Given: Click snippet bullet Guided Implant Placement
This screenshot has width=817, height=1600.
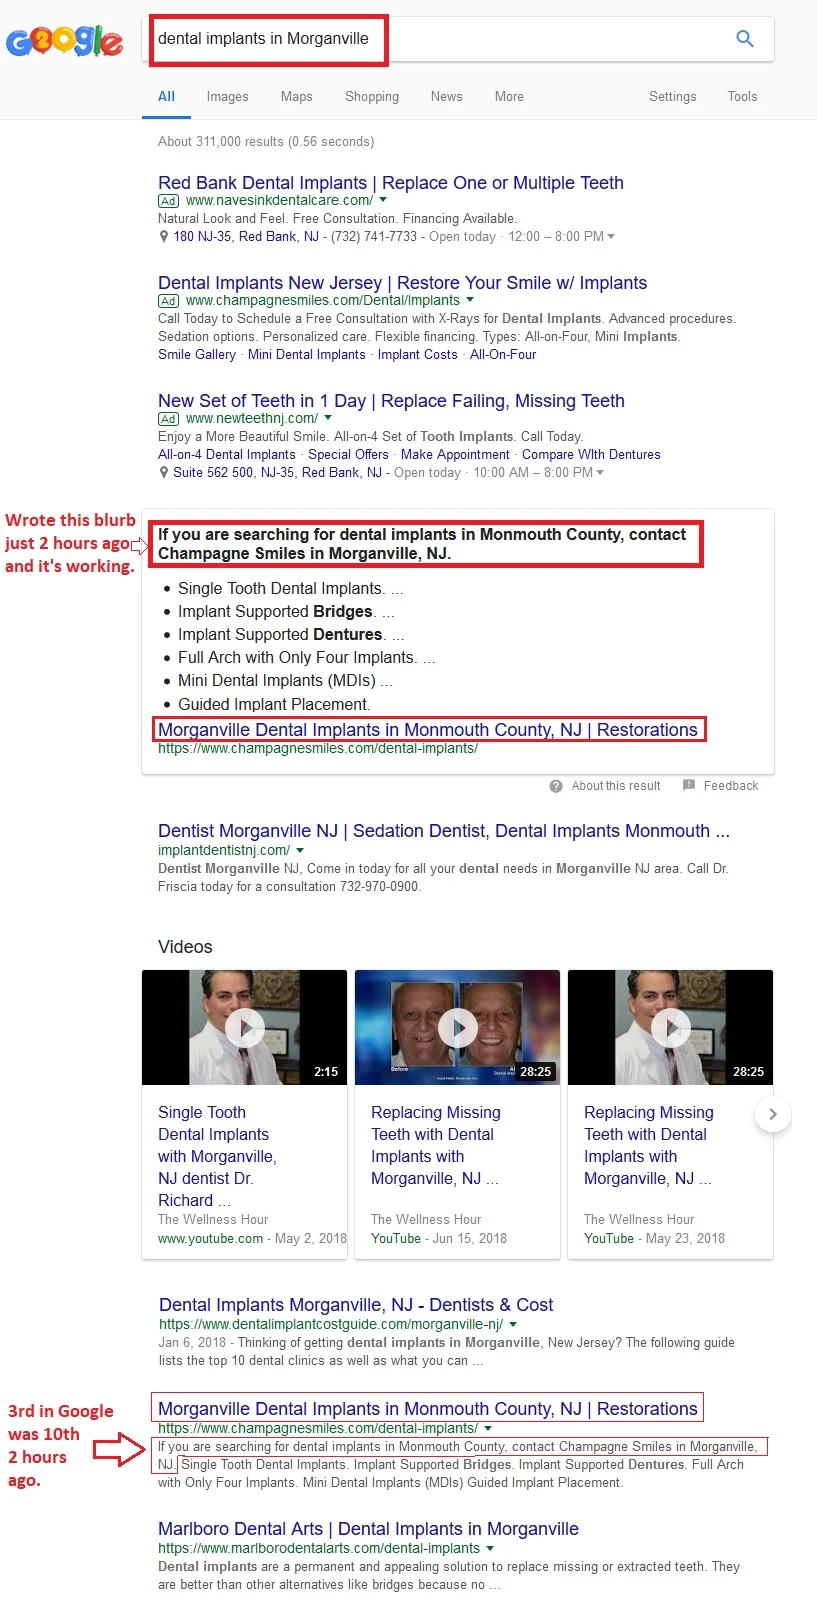Looking at the screenshot, I should 274,704.
